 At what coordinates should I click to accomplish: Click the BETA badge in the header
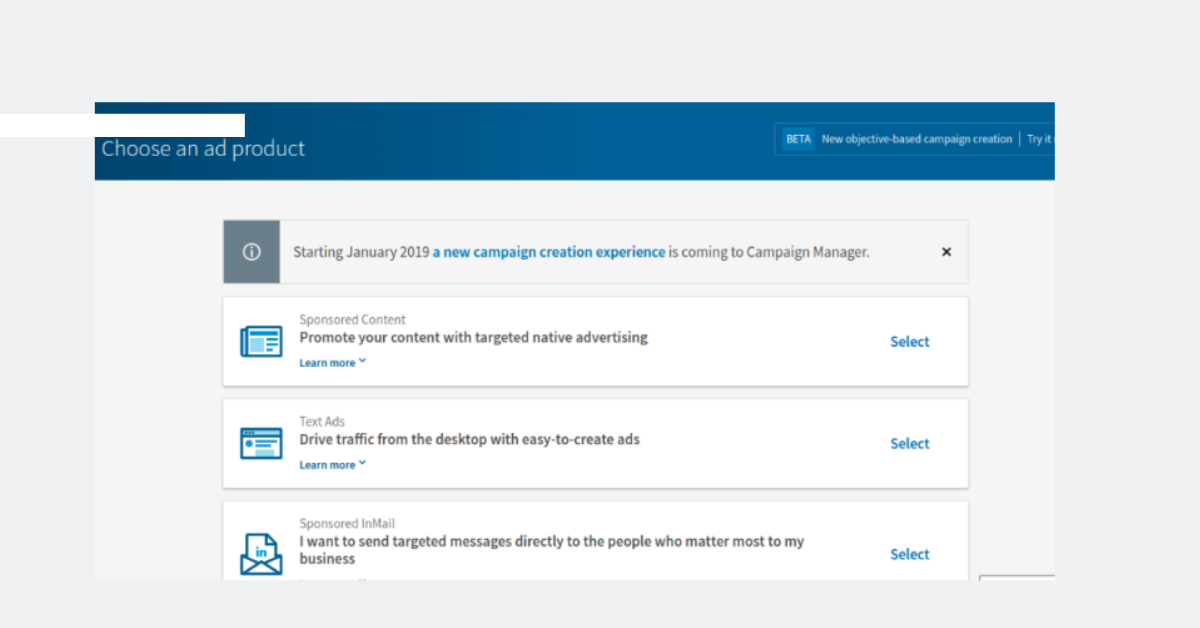click(x=798, y=139)
